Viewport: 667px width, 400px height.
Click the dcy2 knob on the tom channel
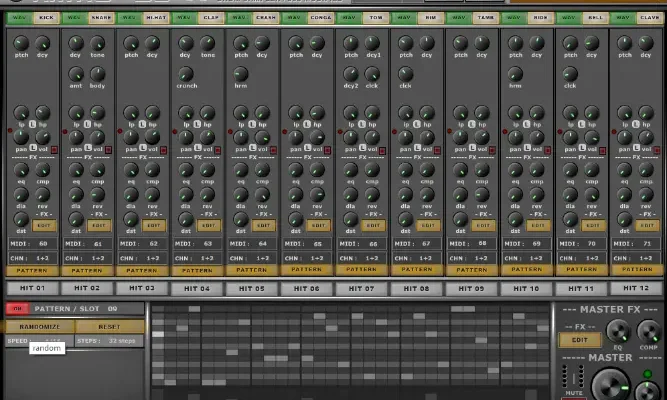350,74
